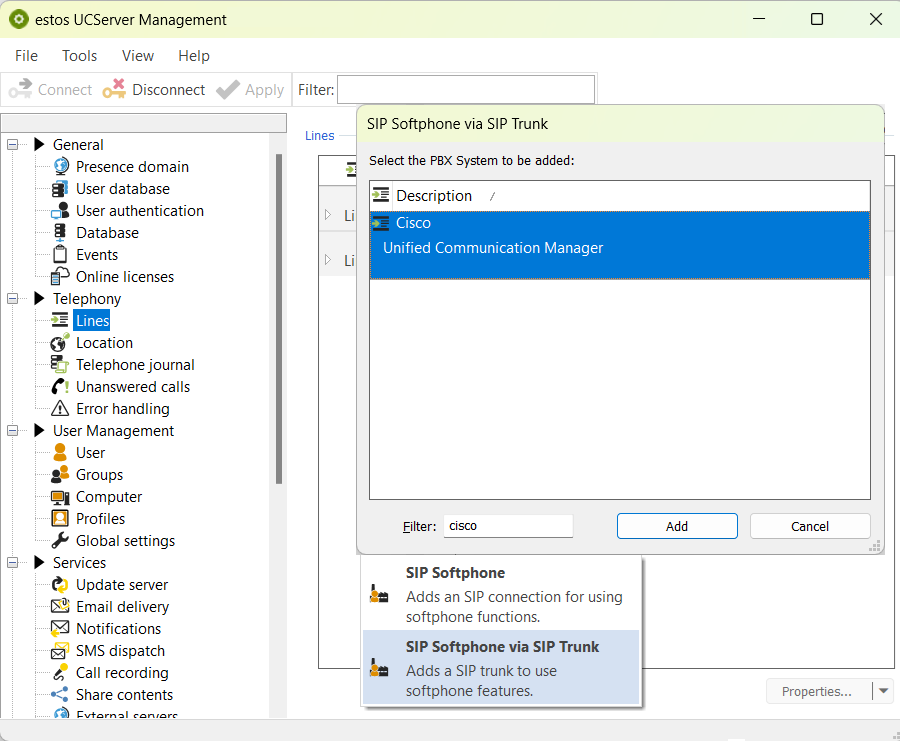Collapse the General tree node
This screenshot has width=900, height=741.
pyautogui.click(x=14, y=145)
